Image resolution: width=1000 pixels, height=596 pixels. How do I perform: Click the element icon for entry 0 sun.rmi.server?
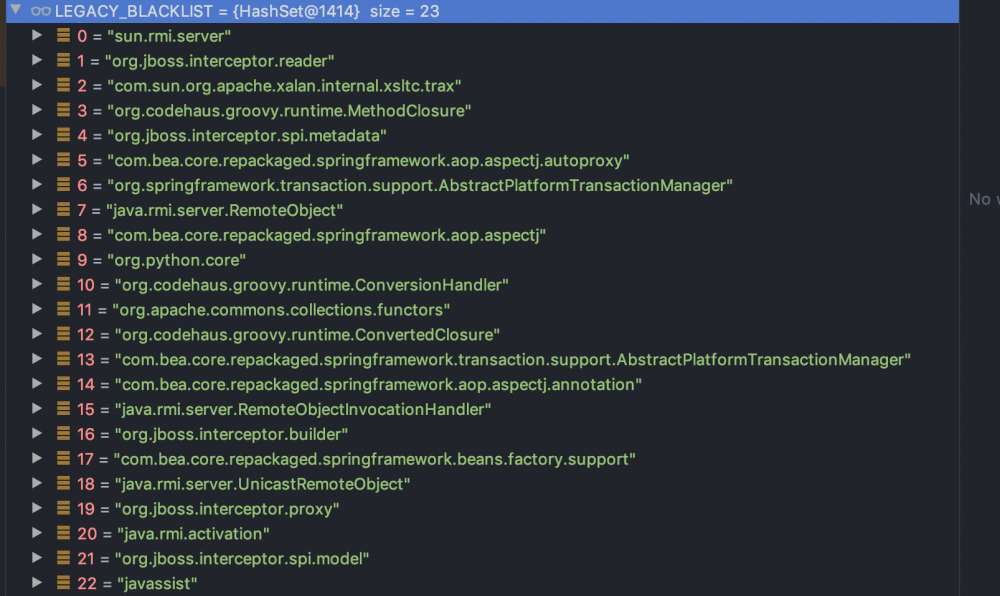pos(64,36)
